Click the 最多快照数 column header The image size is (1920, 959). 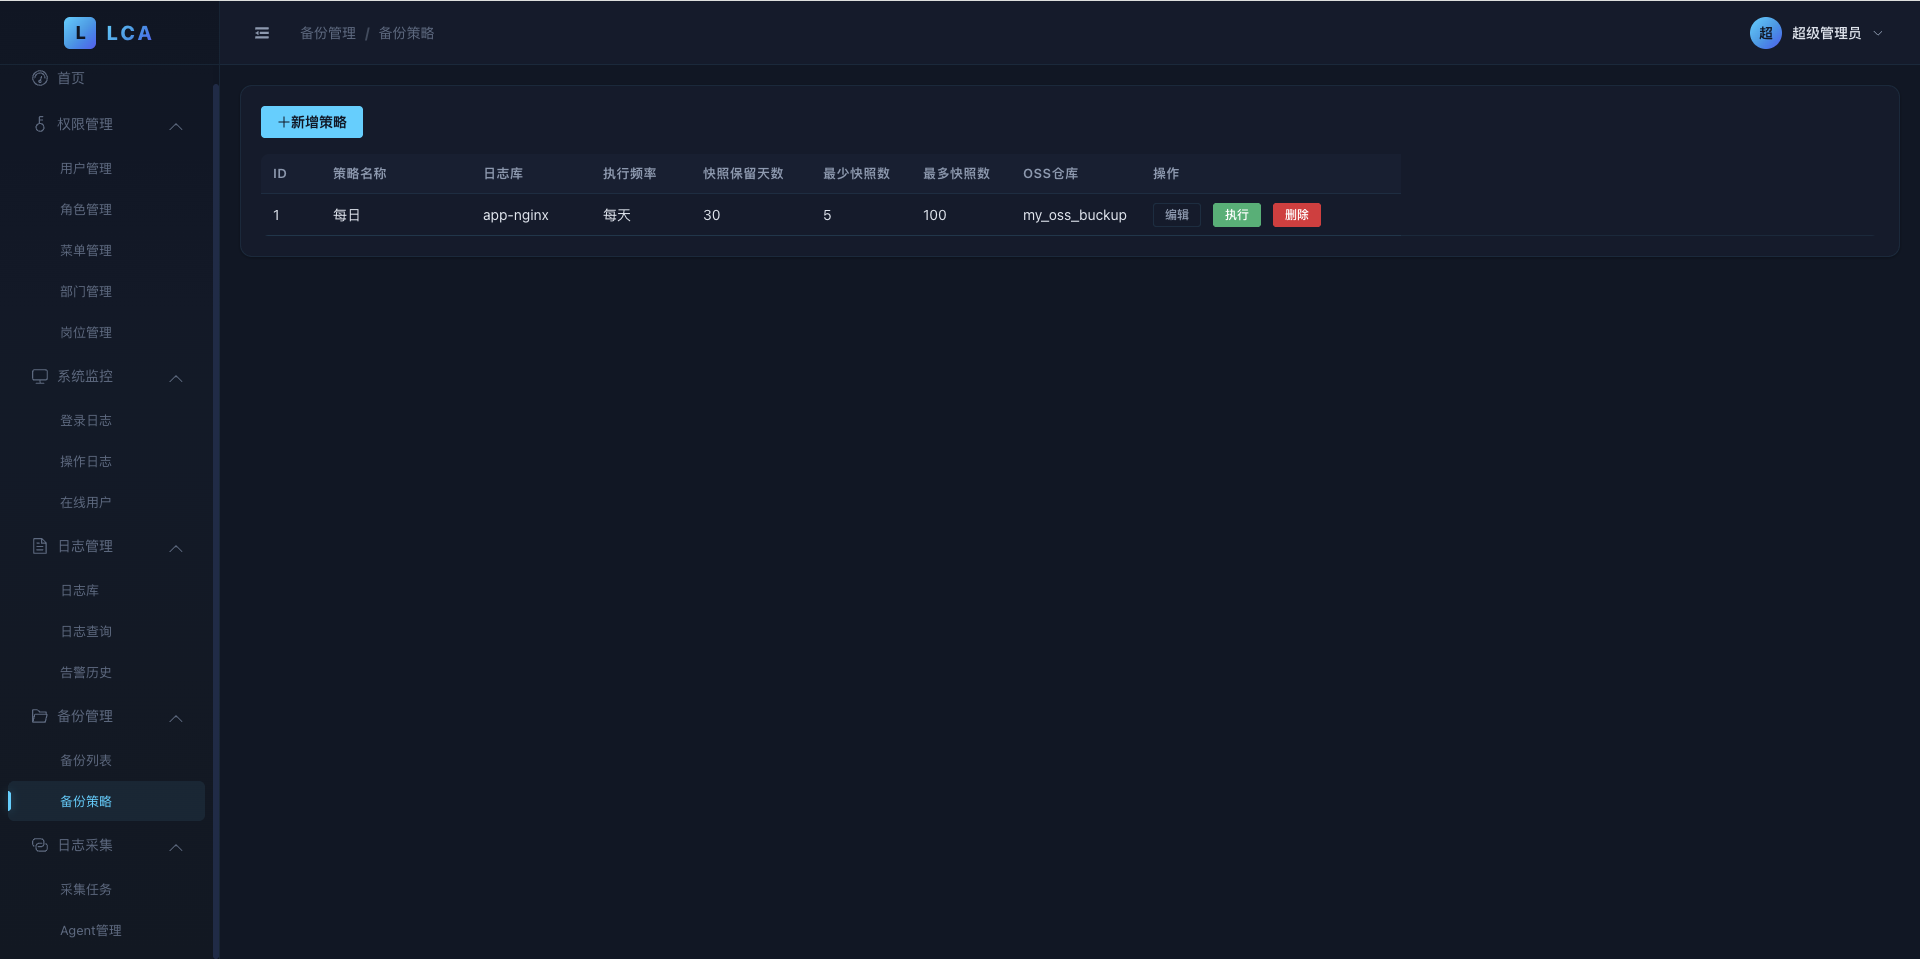tap(957, 173)
